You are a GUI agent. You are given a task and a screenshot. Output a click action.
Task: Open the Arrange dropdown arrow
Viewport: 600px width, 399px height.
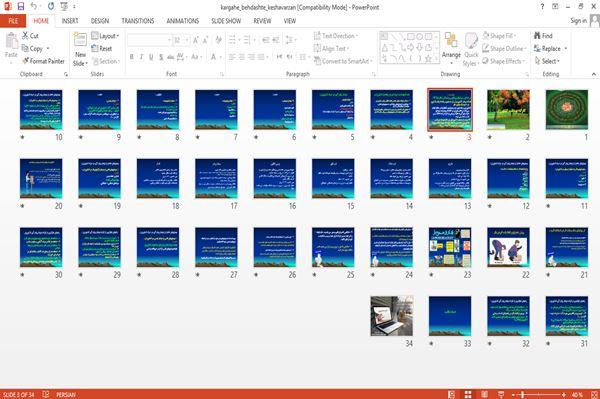[x=451, y=63]
